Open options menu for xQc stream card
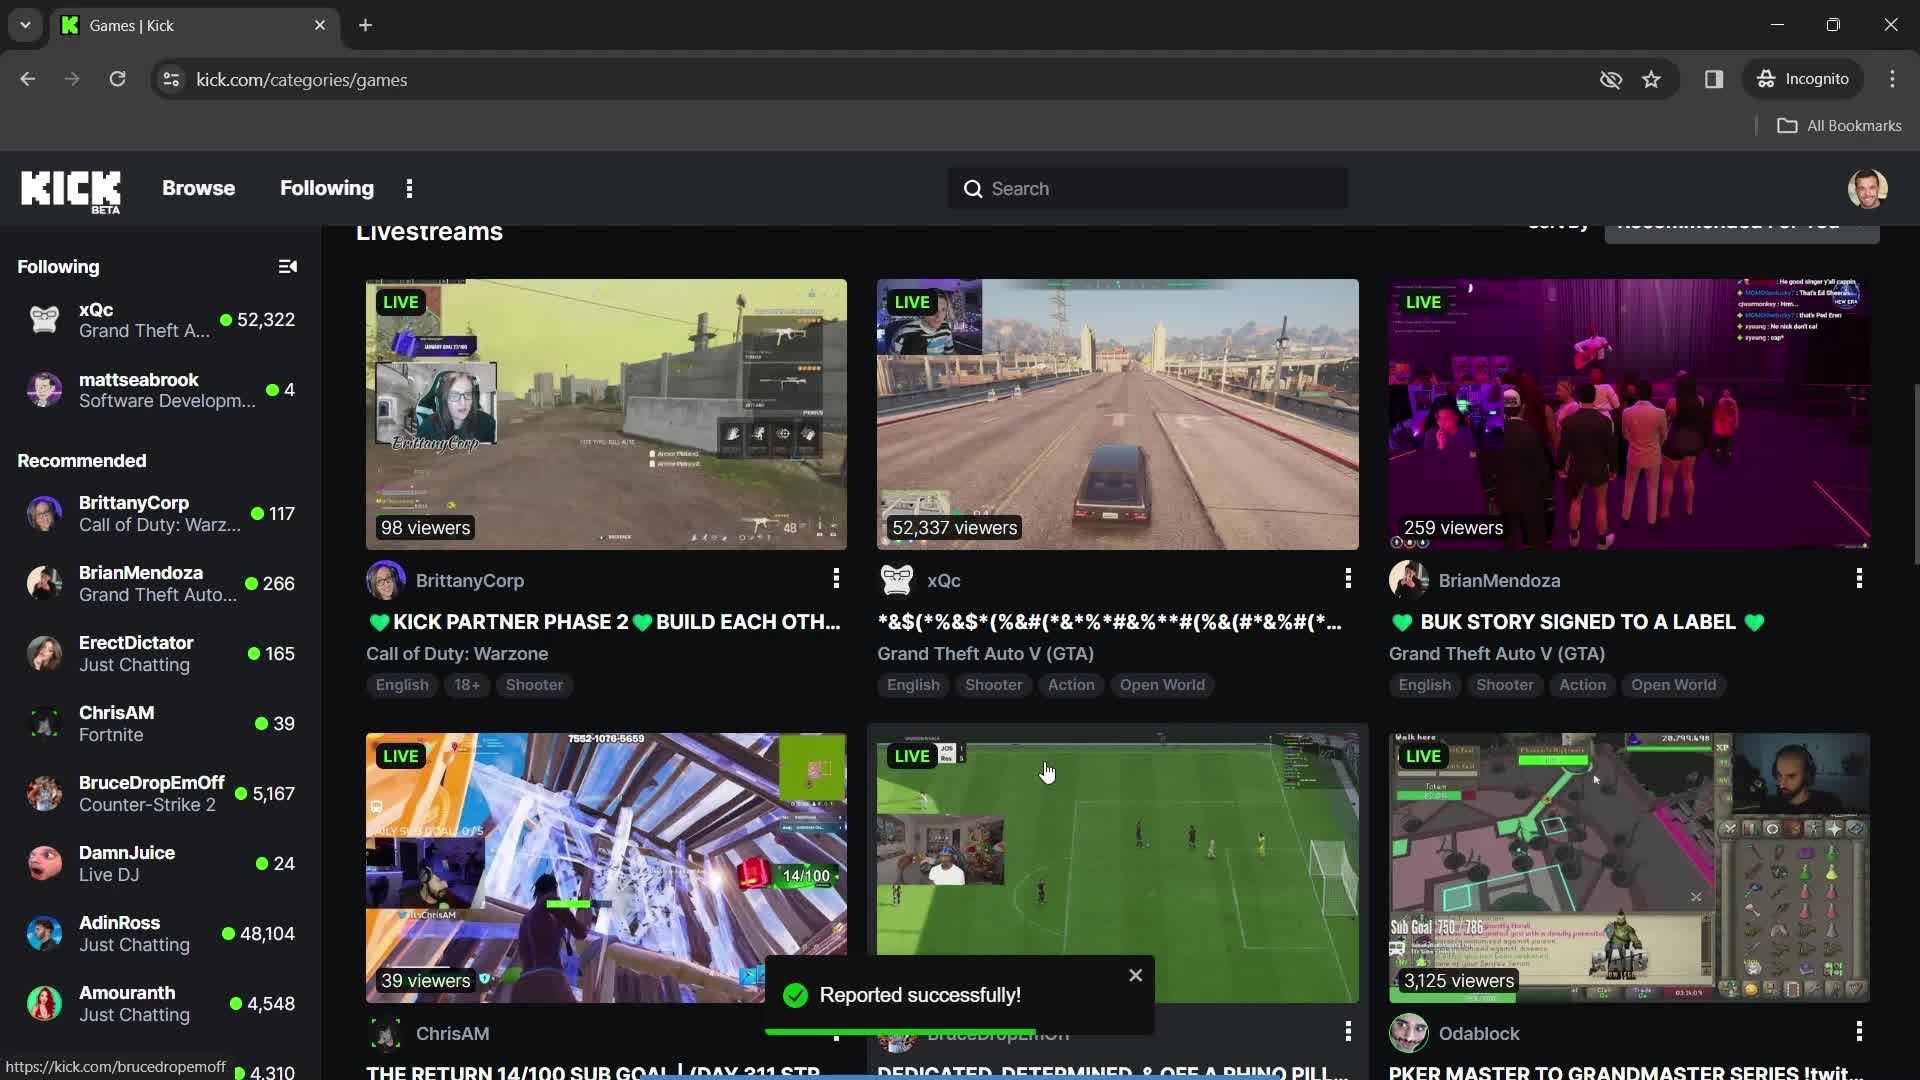Image resolution: width=1920 pixels, height=1080 pixels. click(1348, 578)
